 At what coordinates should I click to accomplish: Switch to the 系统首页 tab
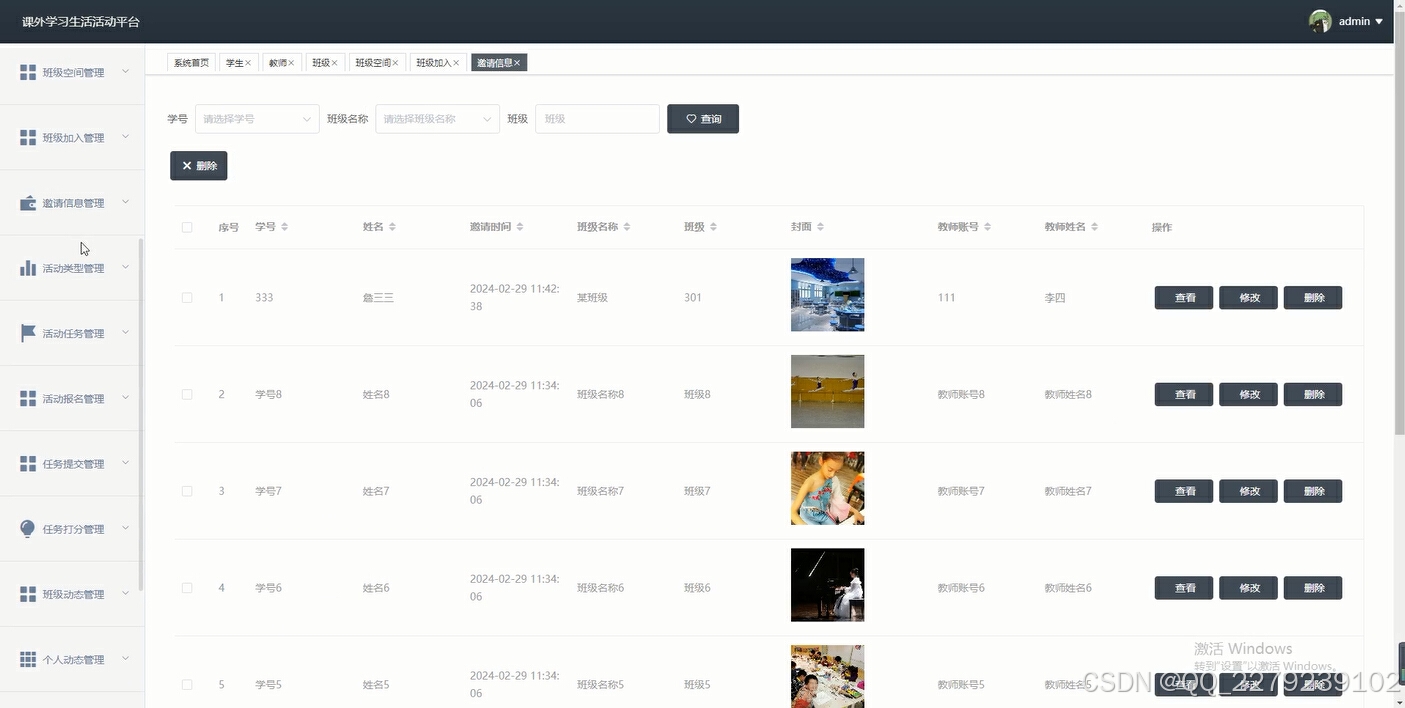tap(190, 62)
